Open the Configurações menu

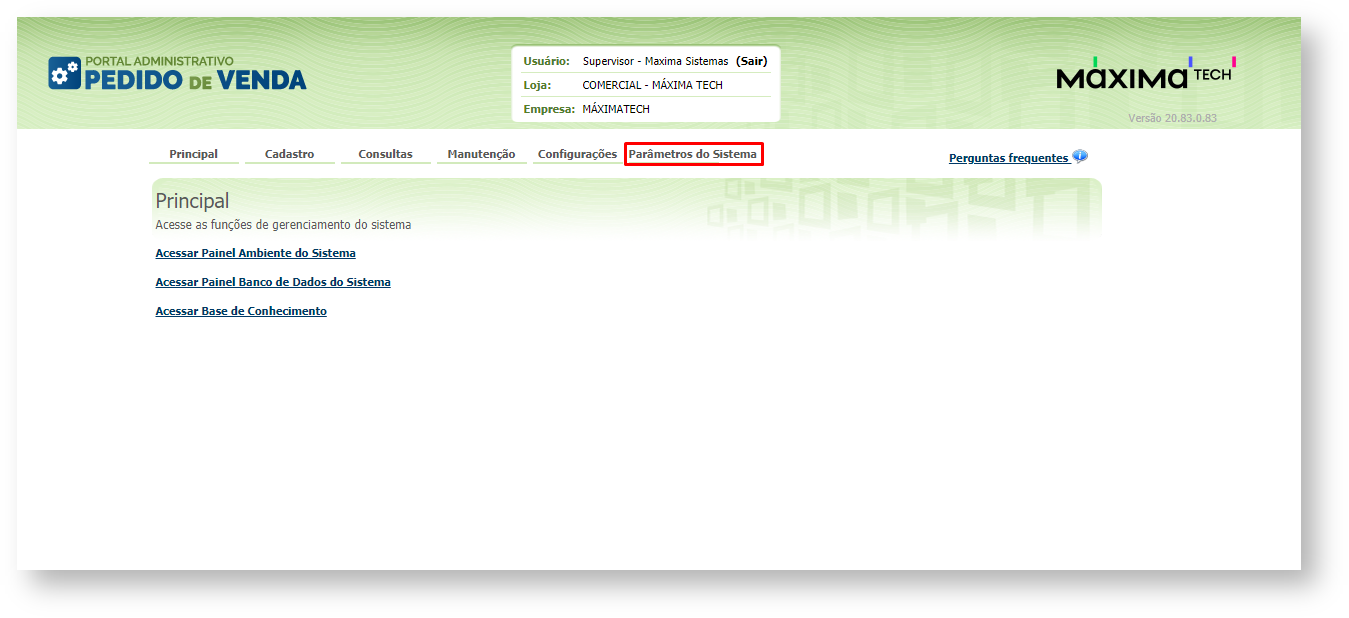point(577,154)
